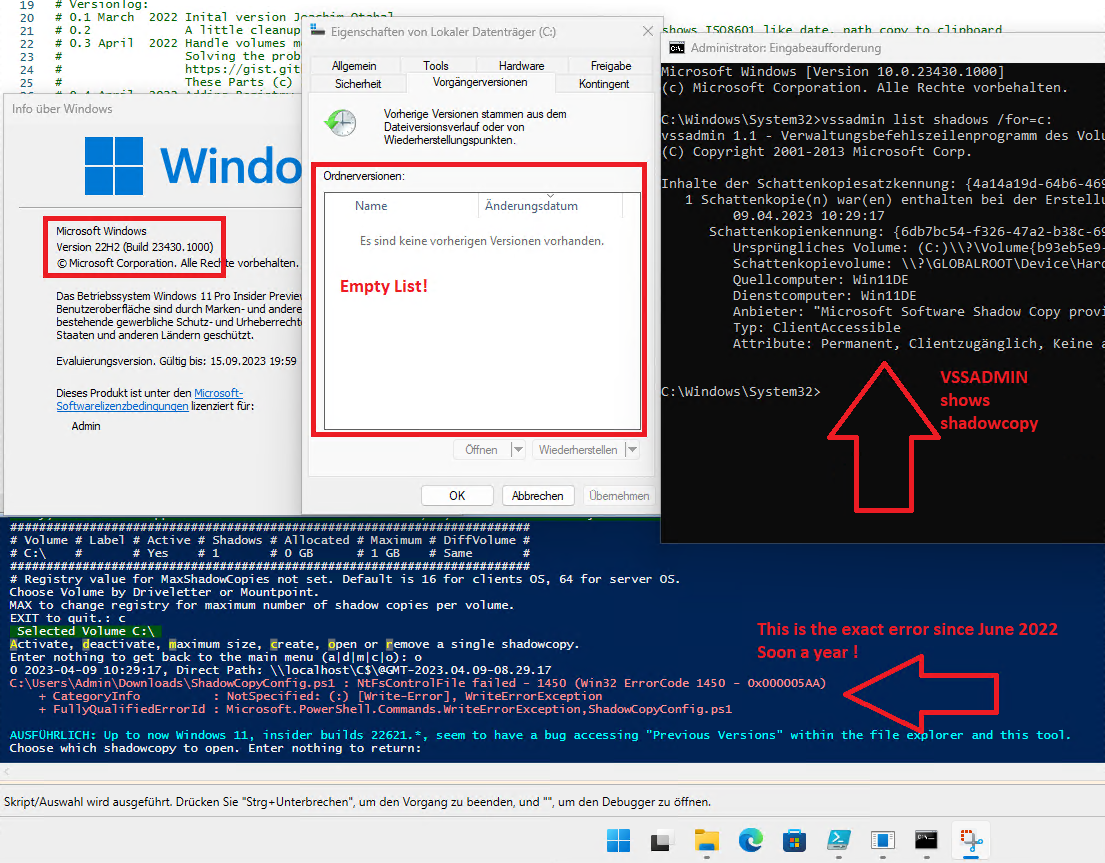The width and height of the screenshot is (1105, 863).
Task: Click the 'Quellcomputer: Win11DE' line
Action: coord(820,279)
